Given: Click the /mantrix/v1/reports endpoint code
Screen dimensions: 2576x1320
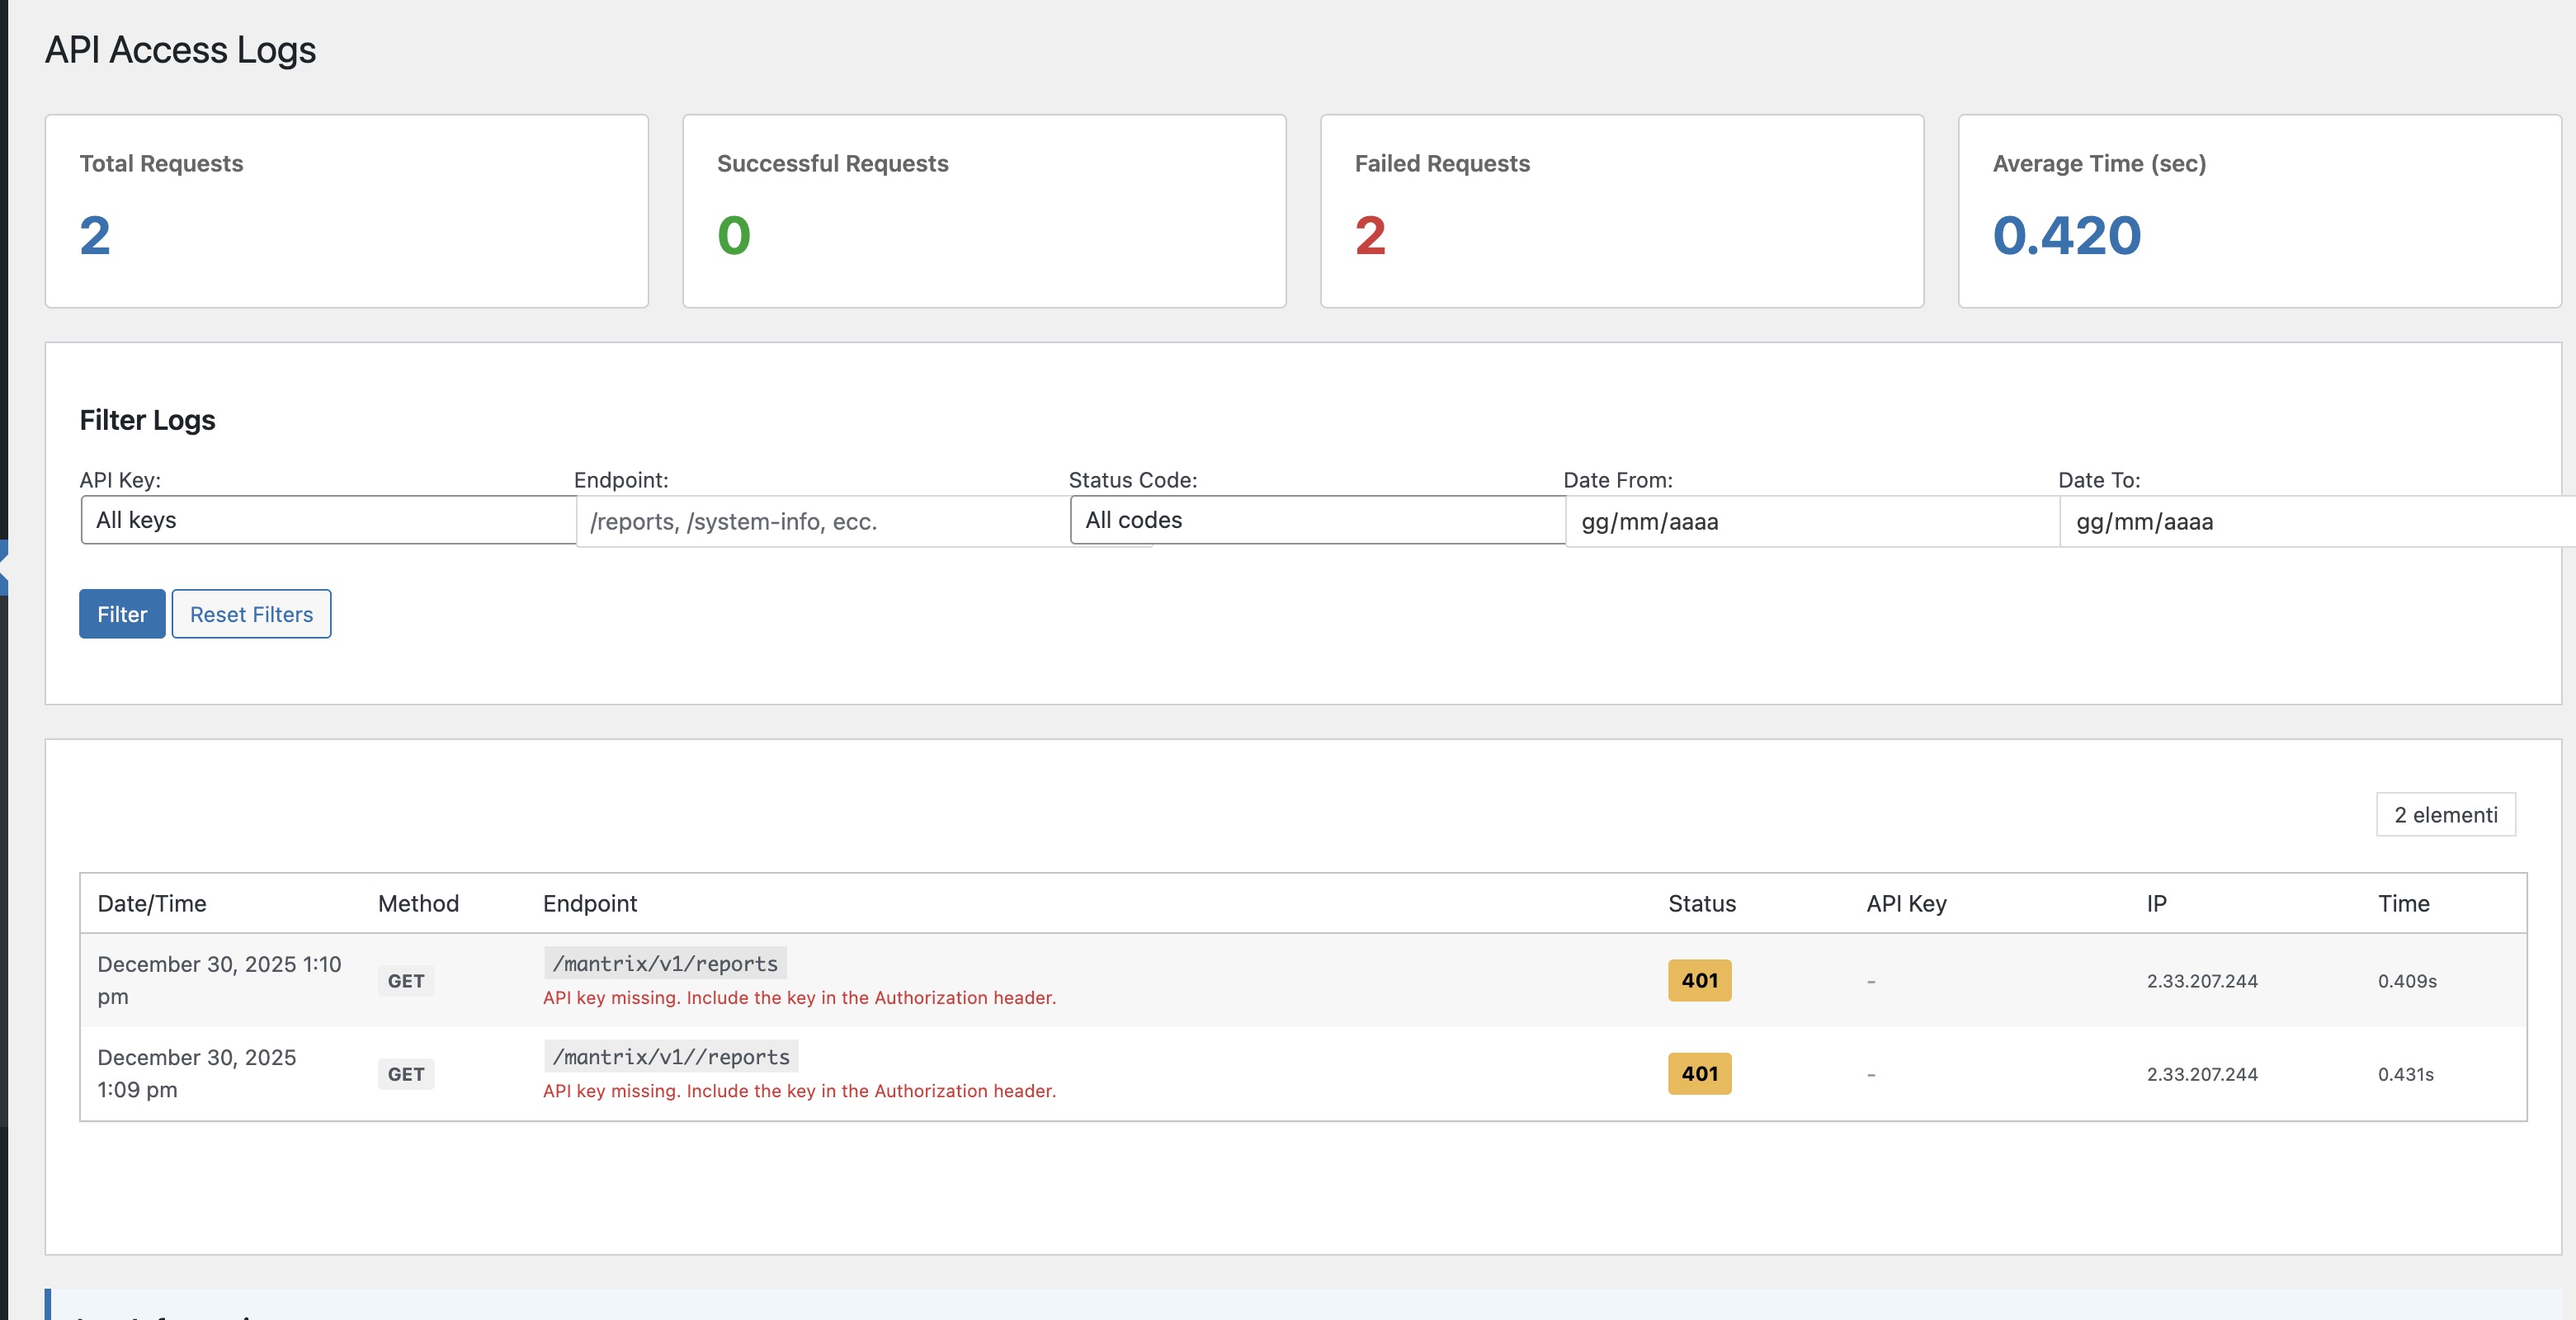Looking at the screenshot, I should pos(665,963).
